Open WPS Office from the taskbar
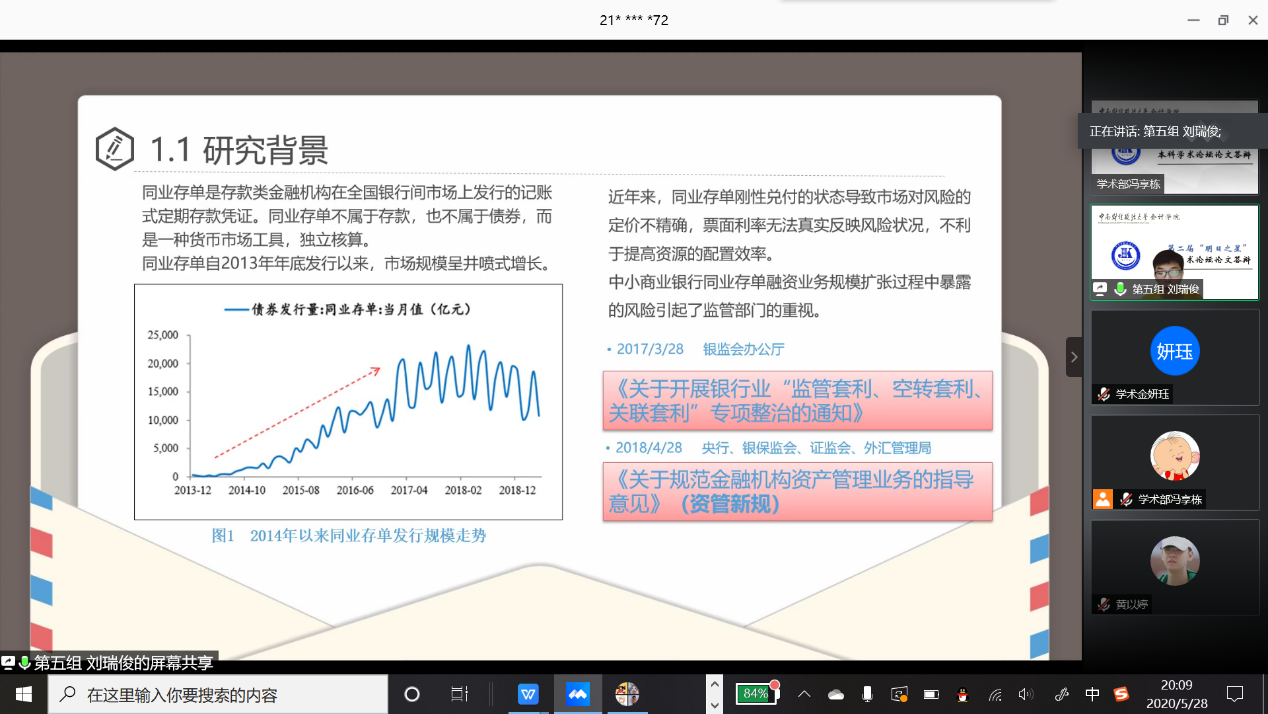 (528, 694)
